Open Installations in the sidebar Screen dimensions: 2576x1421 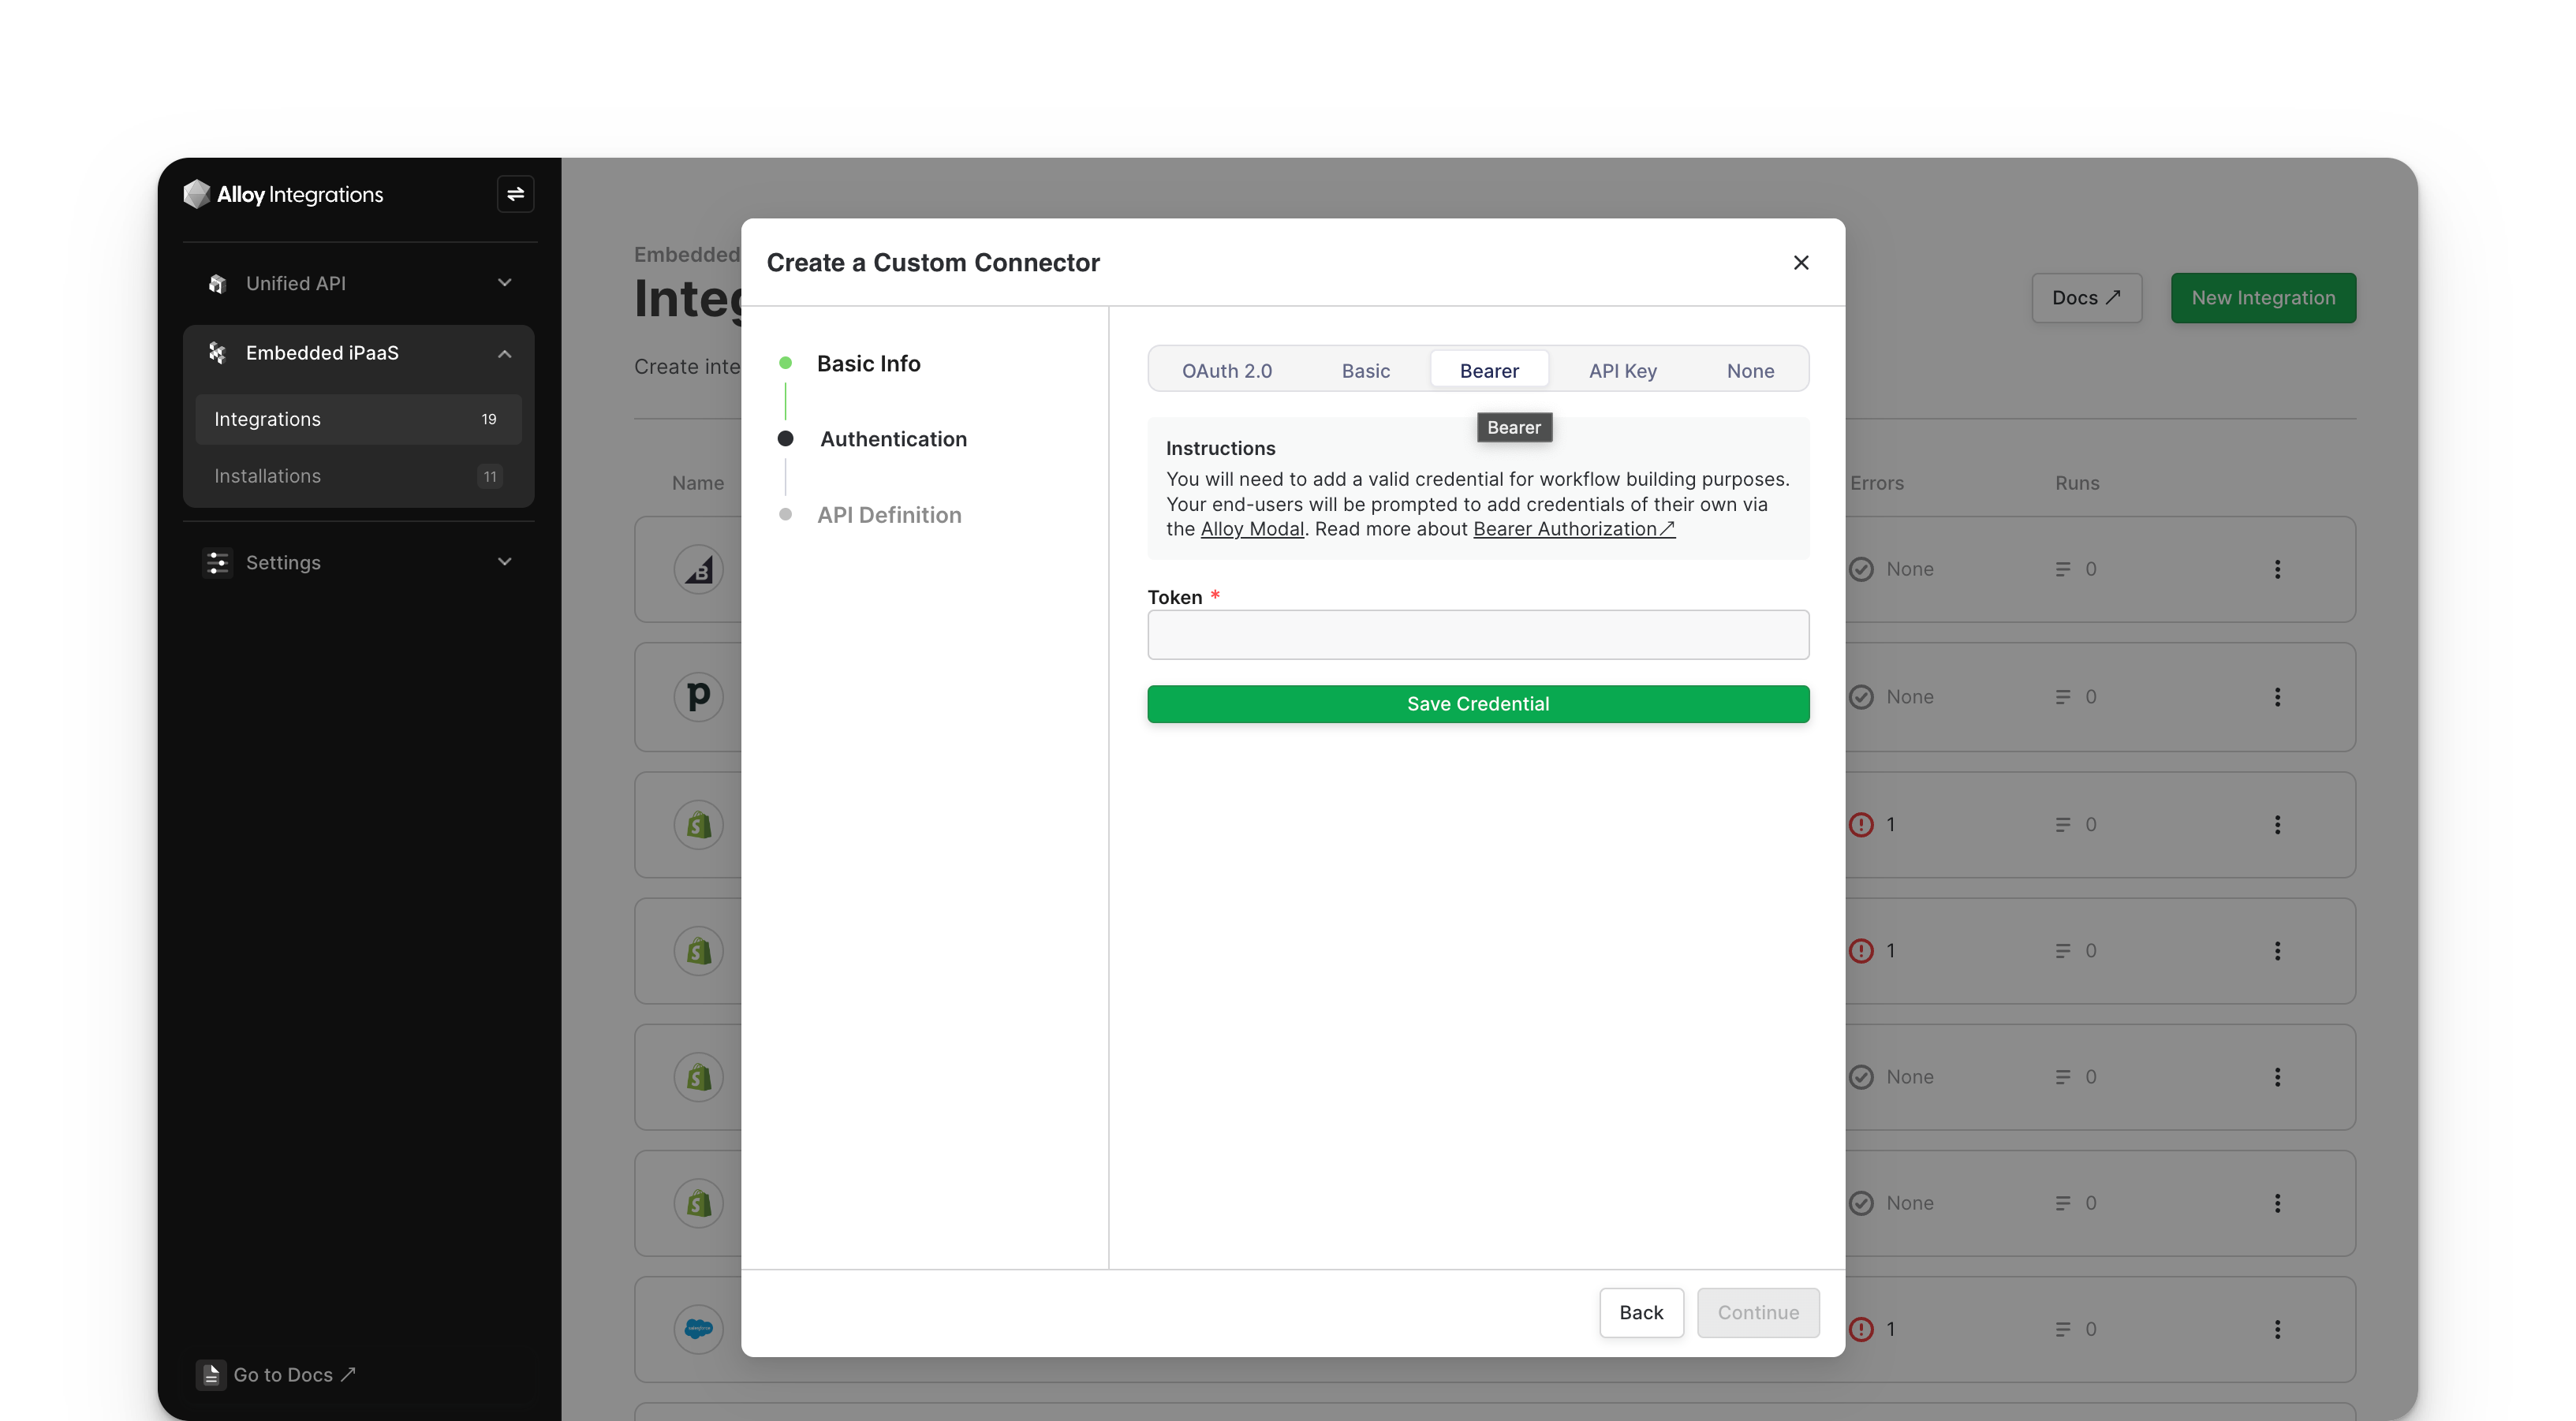267,476
